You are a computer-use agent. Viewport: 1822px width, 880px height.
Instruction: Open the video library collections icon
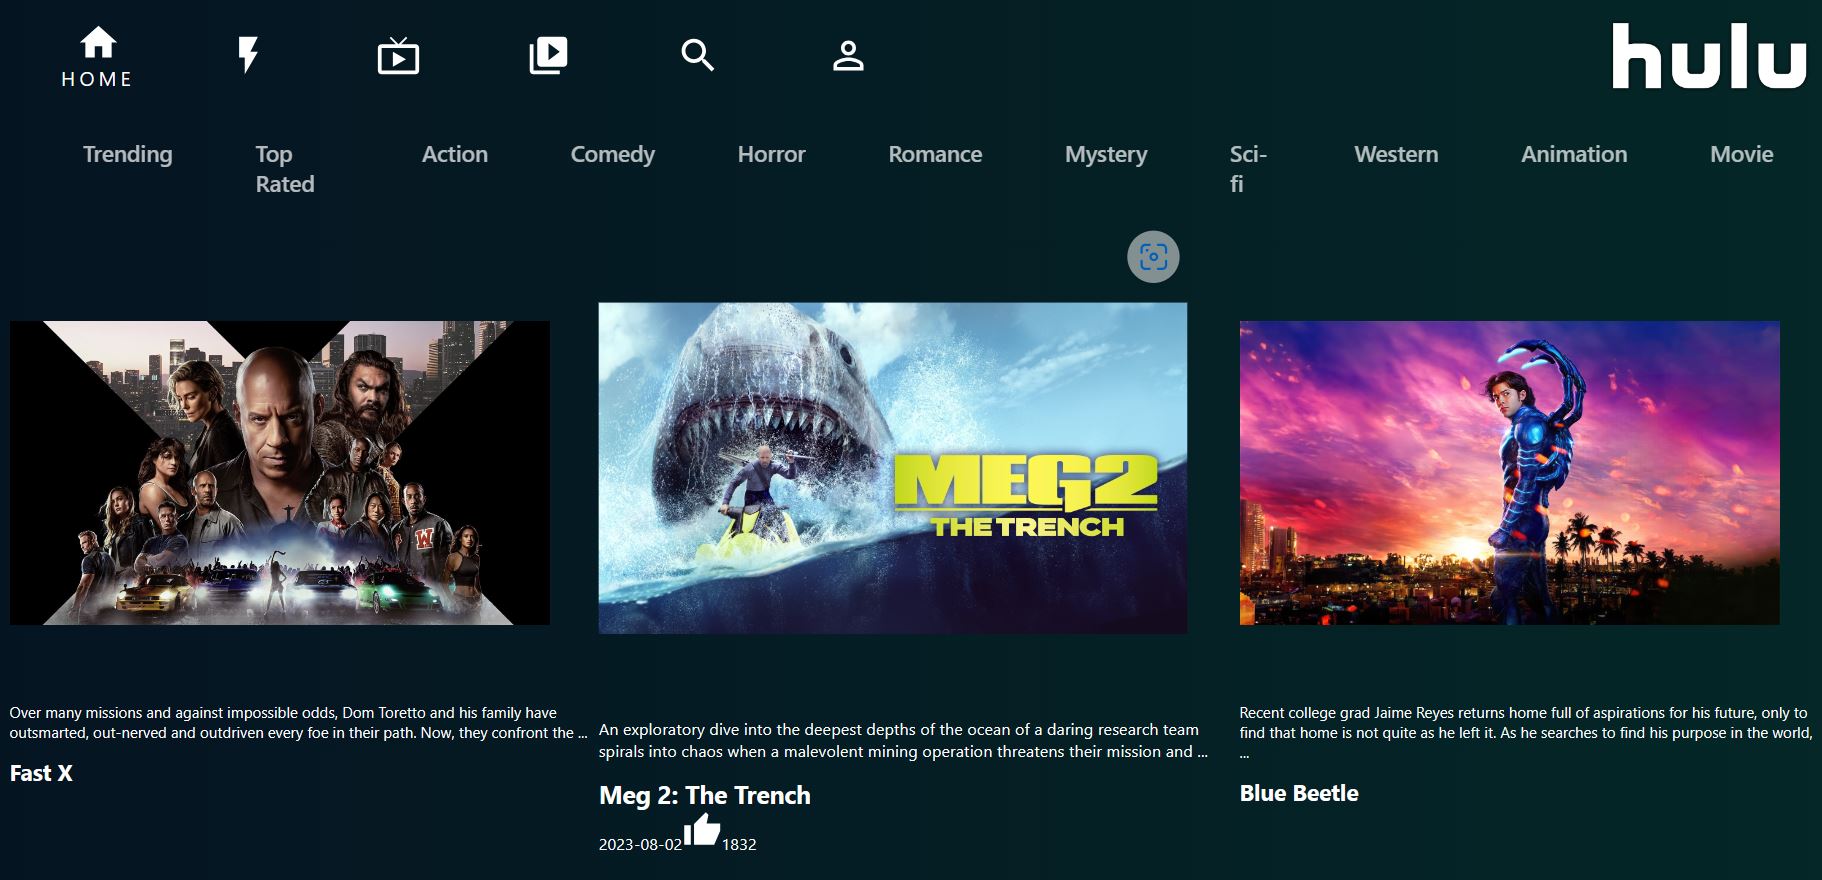[548, 55]
